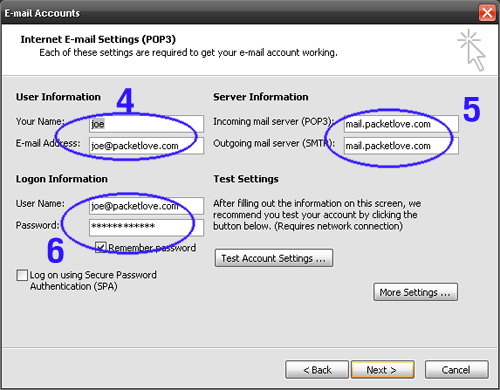Viewport: 500px width, 390px height.
Task: Proceed with the Next button
Action: tap(383, 369)
